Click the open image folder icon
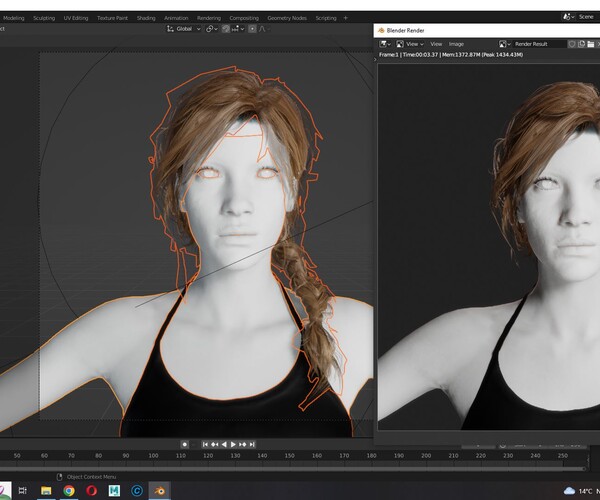This screenshot has width=600, height=500. [591, 44]
